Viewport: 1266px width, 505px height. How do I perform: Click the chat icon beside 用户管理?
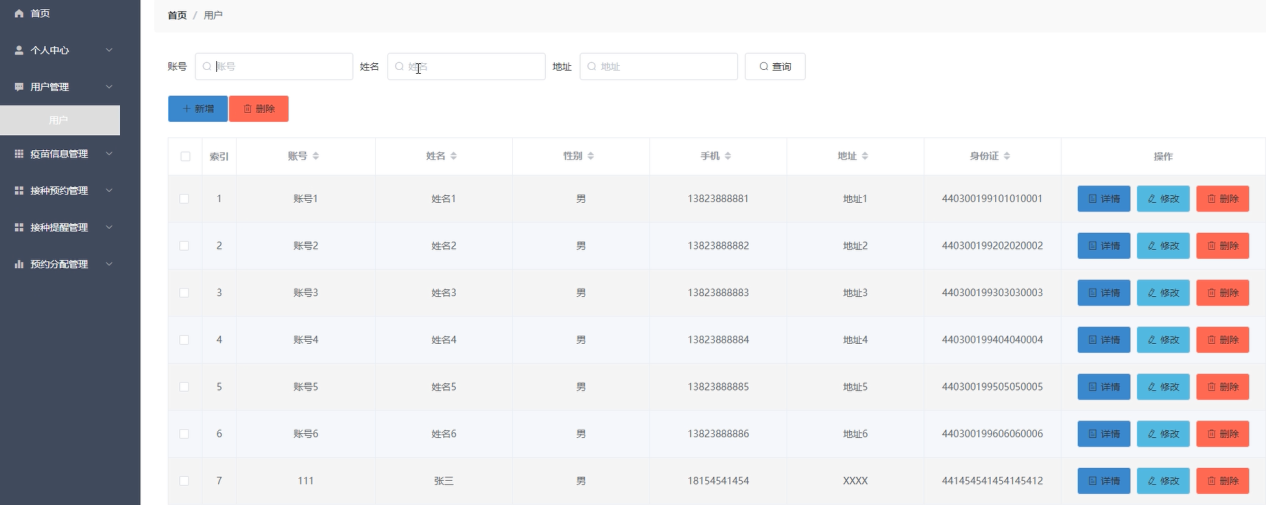[x=19, y=87]
